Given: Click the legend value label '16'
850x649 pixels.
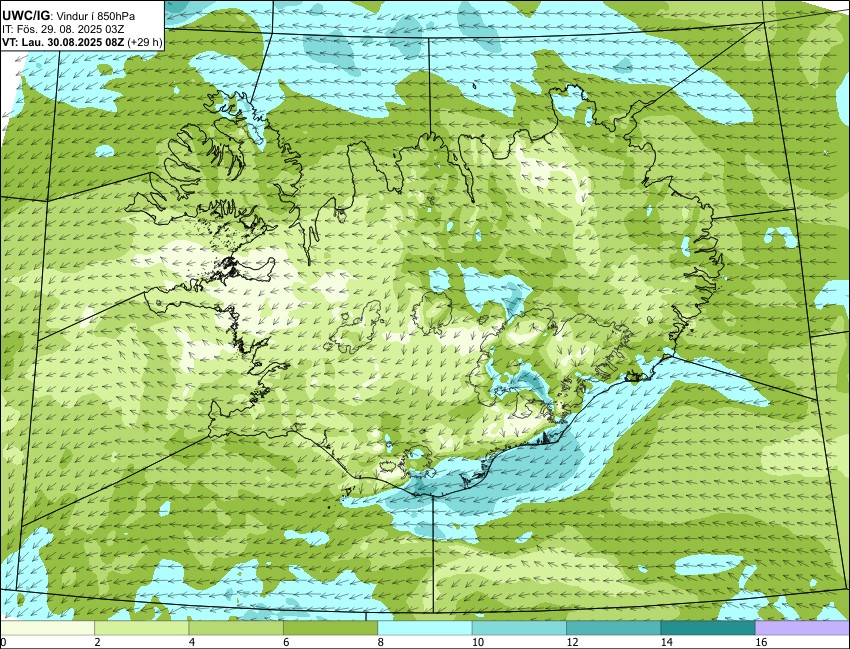Looking at the screenshot, I should click(761, 642).
